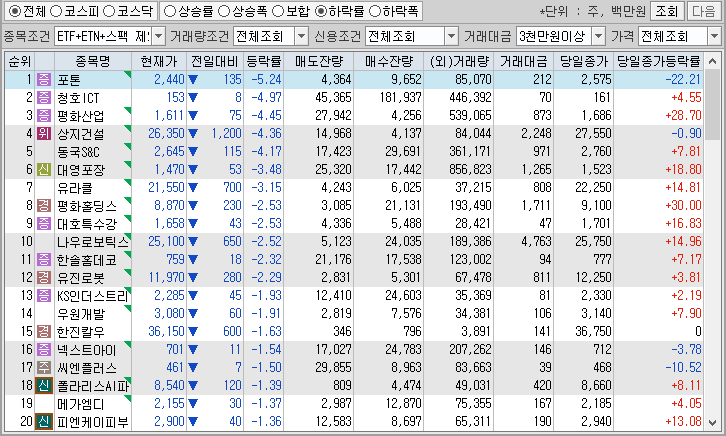This screenshot has width=726, height=436.
Task: Choose the 보합 option
Action: [278, 11]
